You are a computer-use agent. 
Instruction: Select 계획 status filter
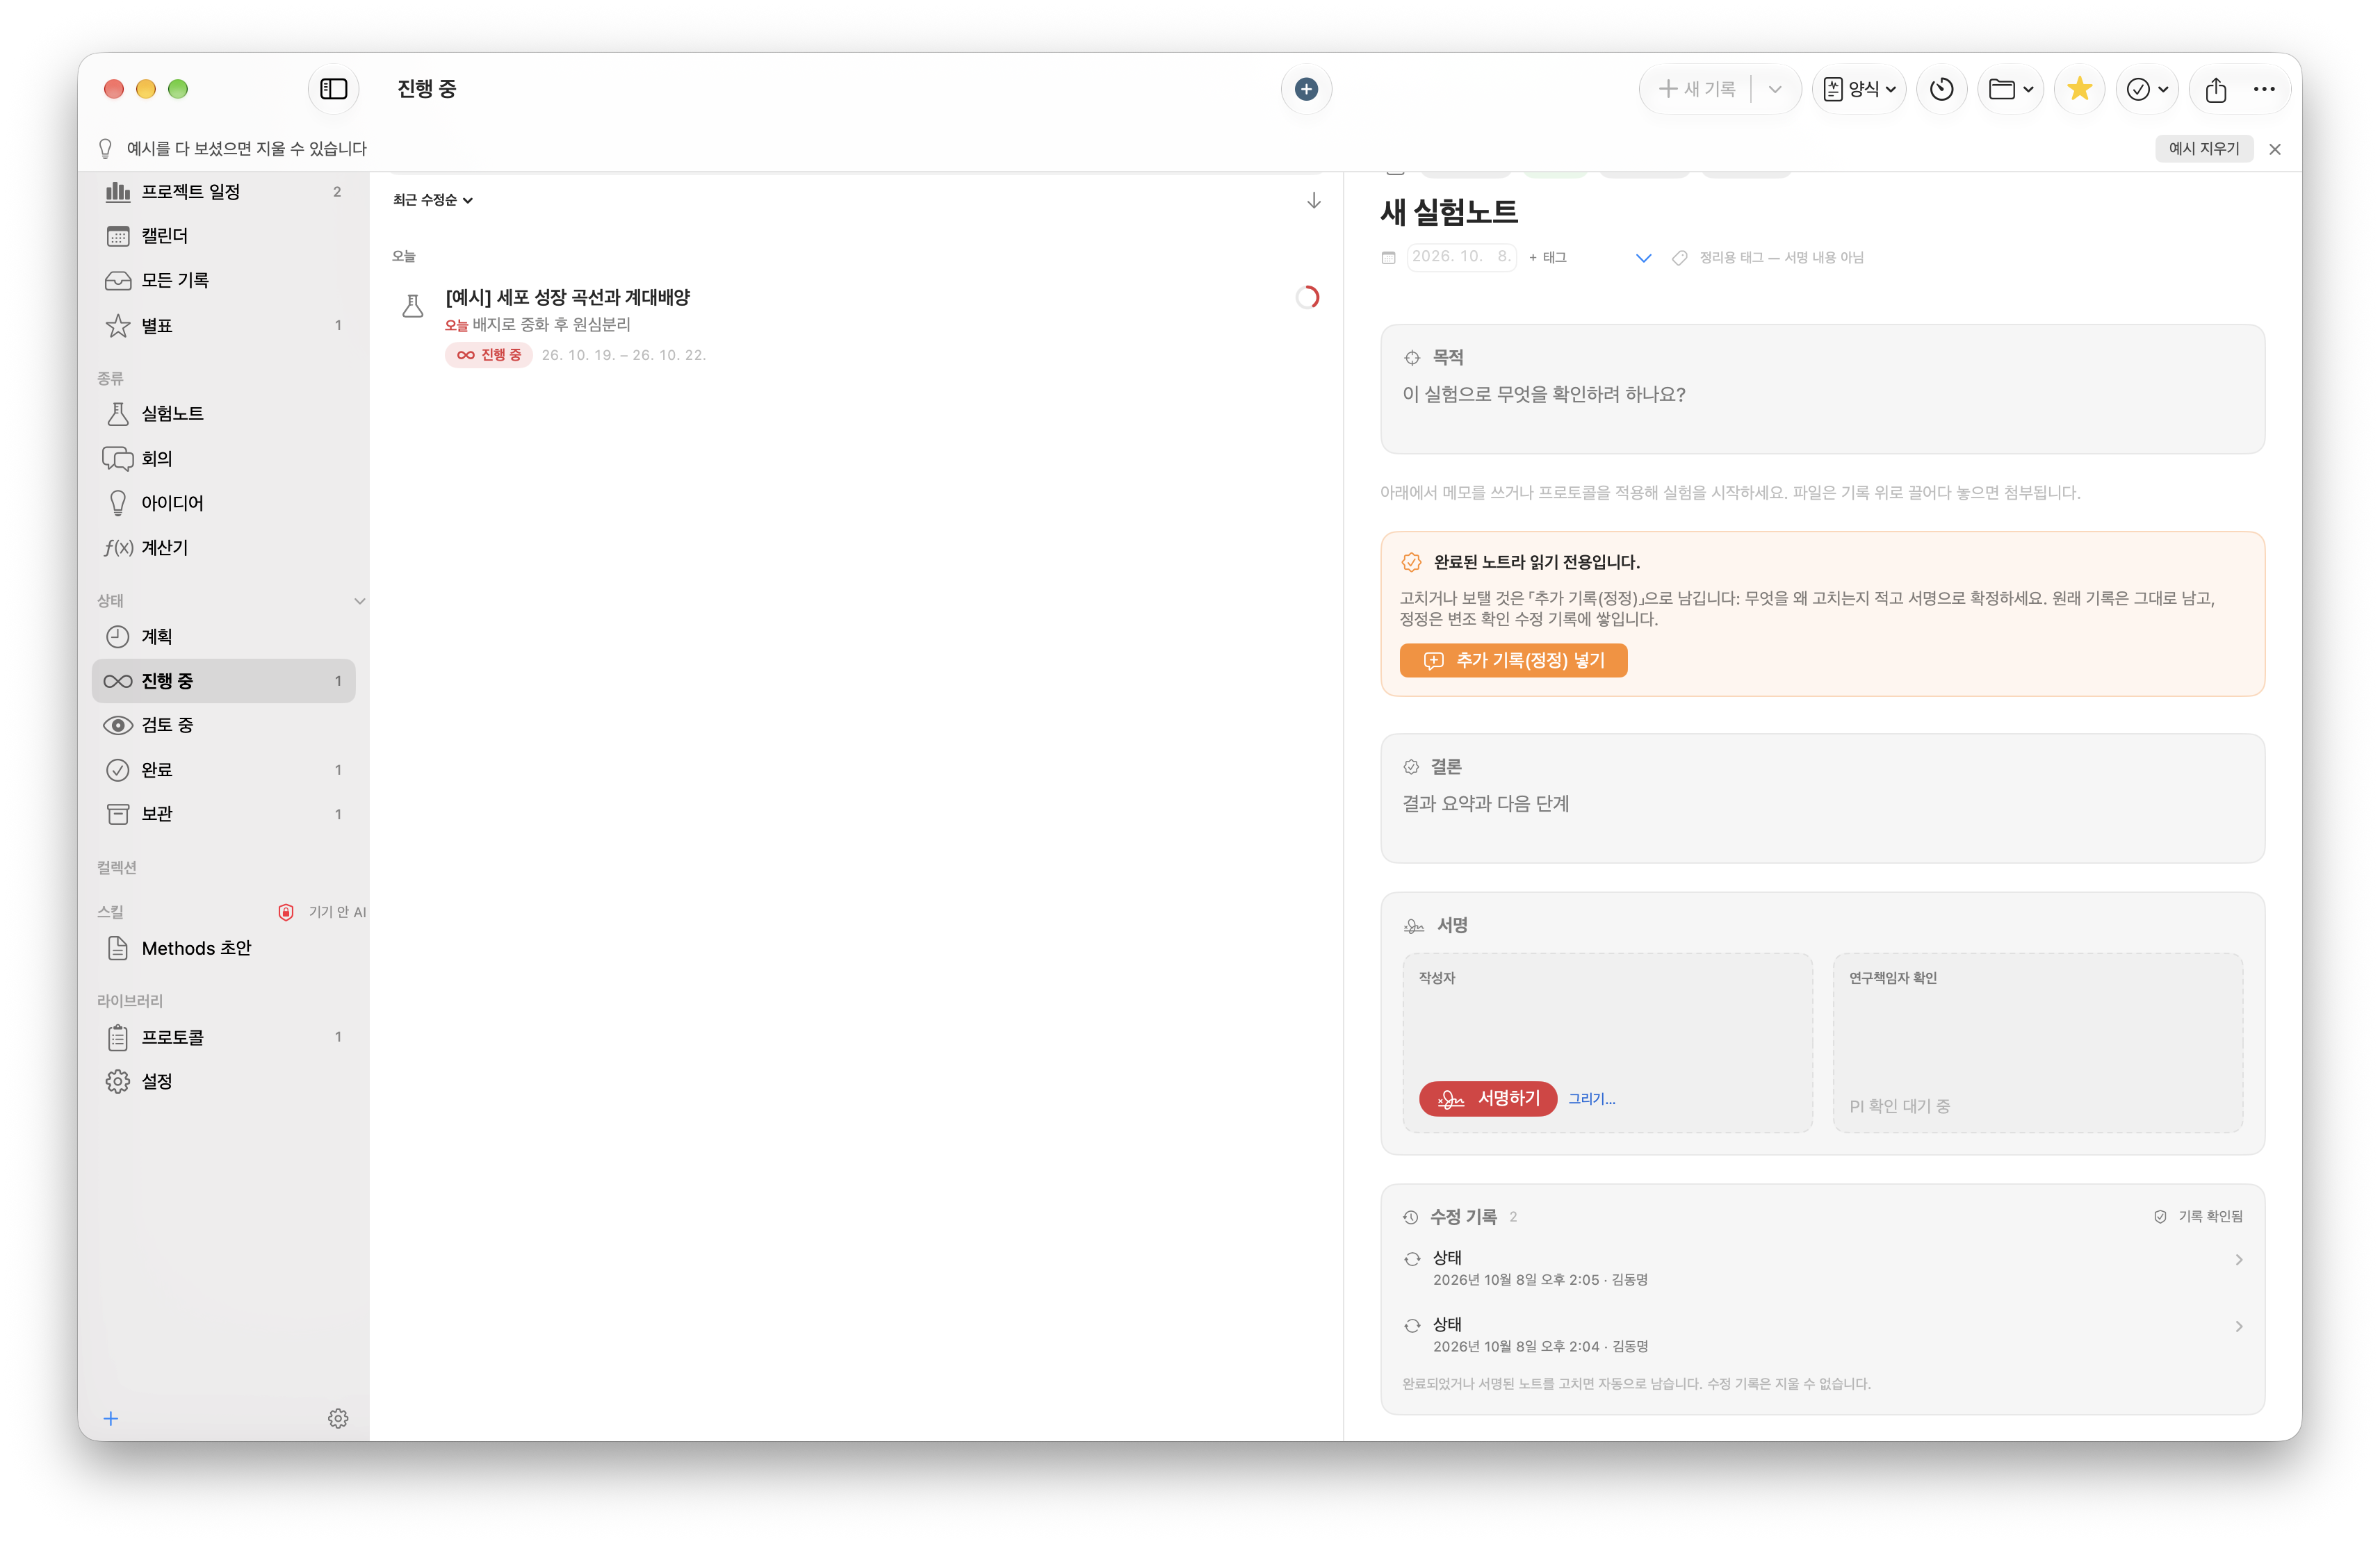click(223, 636)
